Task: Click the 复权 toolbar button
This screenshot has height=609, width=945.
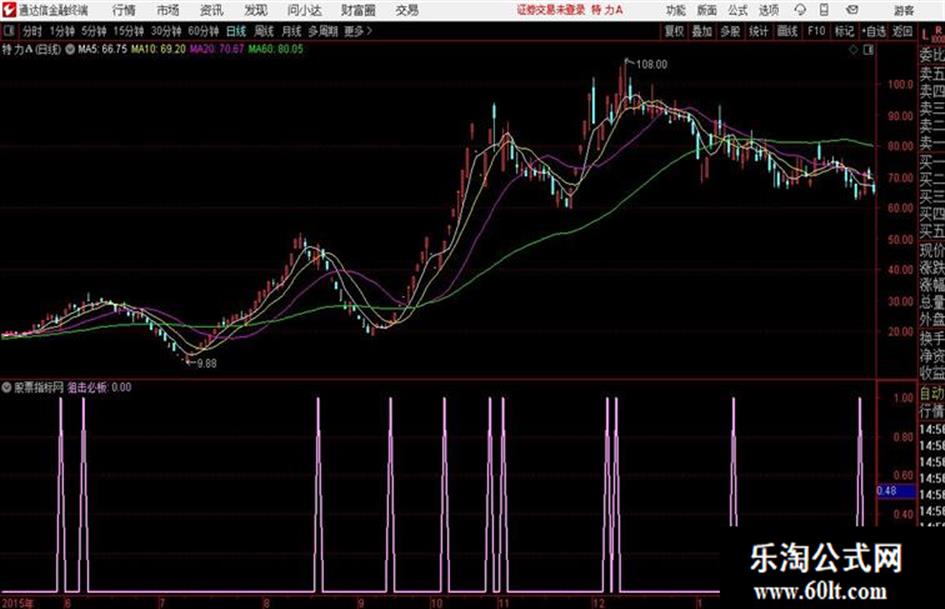Action: pyautogui.click(x=674, y=31)
